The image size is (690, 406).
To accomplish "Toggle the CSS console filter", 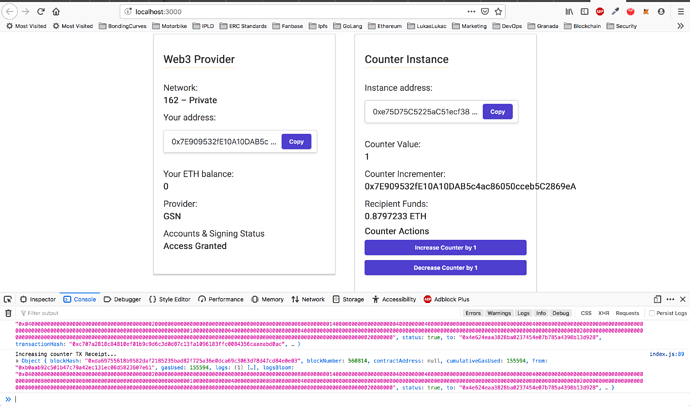I will [586, 313].
